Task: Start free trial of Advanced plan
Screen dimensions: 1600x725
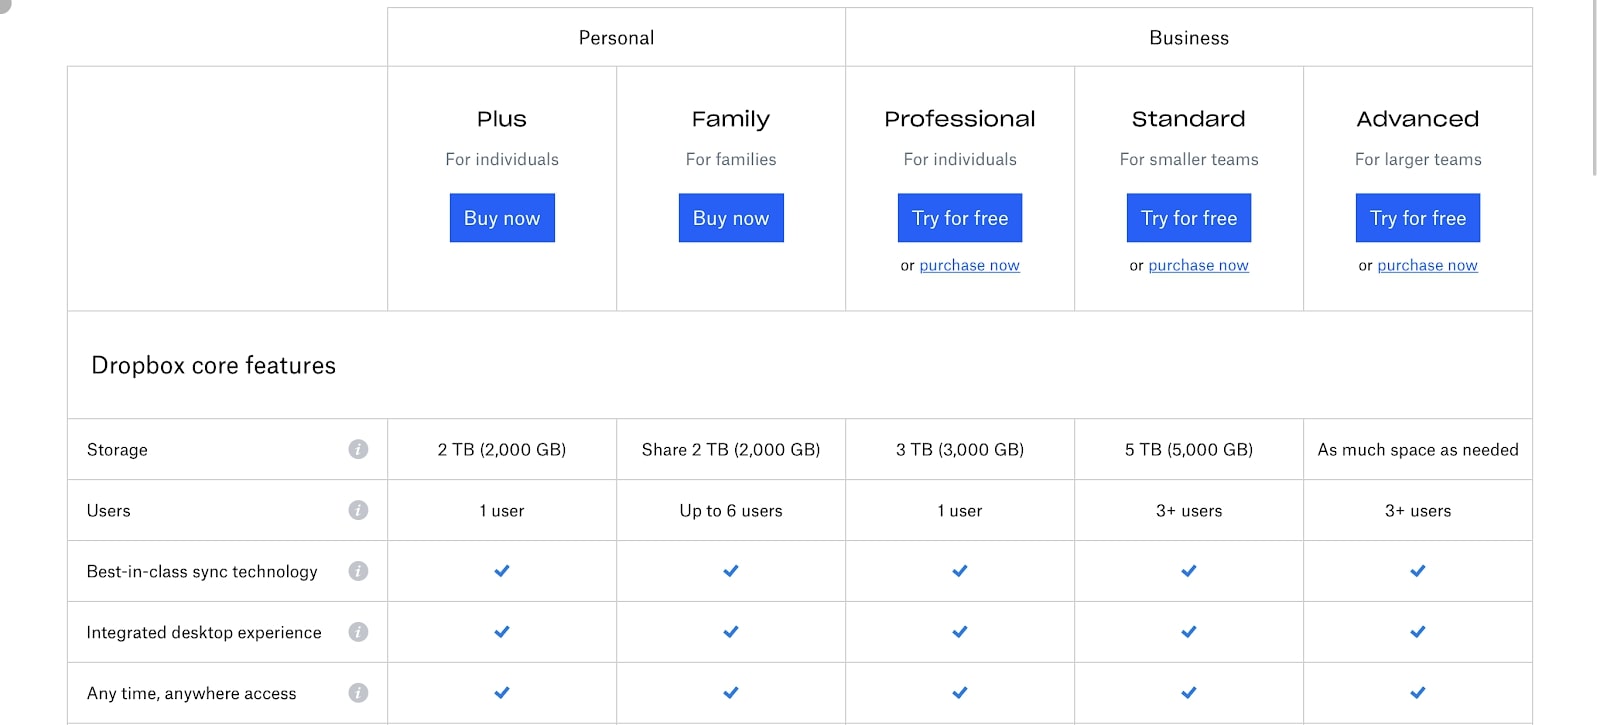Action: pos(1418,218)
